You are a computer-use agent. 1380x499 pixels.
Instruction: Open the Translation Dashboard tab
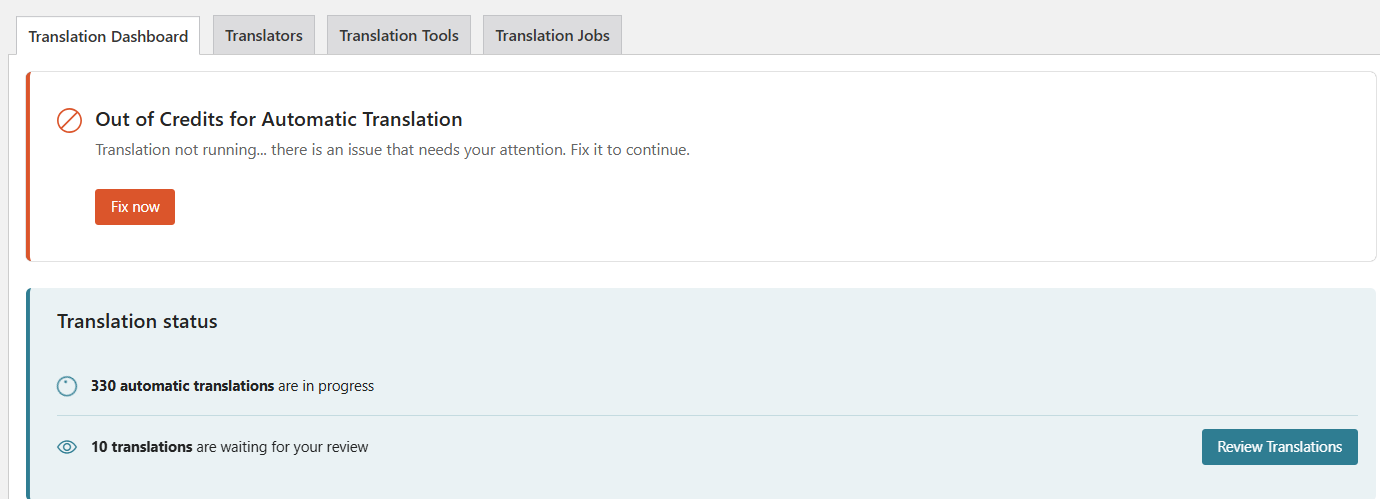108,36
